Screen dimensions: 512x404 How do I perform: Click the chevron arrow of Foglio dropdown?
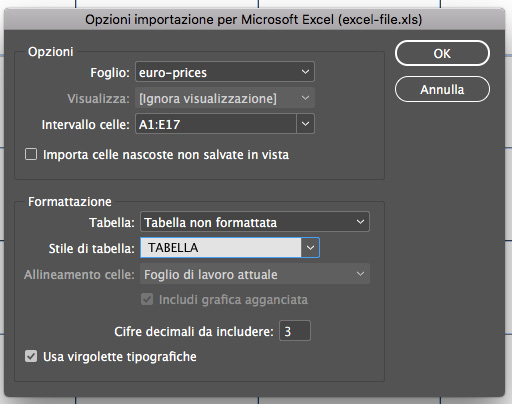coord(305,72)
